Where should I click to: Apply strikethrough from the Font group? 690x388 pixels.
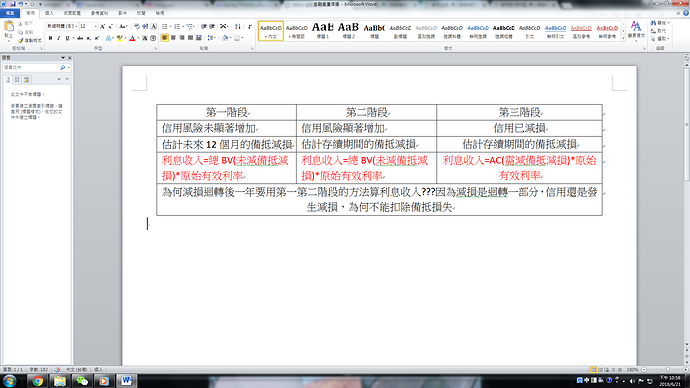[80, 38]
